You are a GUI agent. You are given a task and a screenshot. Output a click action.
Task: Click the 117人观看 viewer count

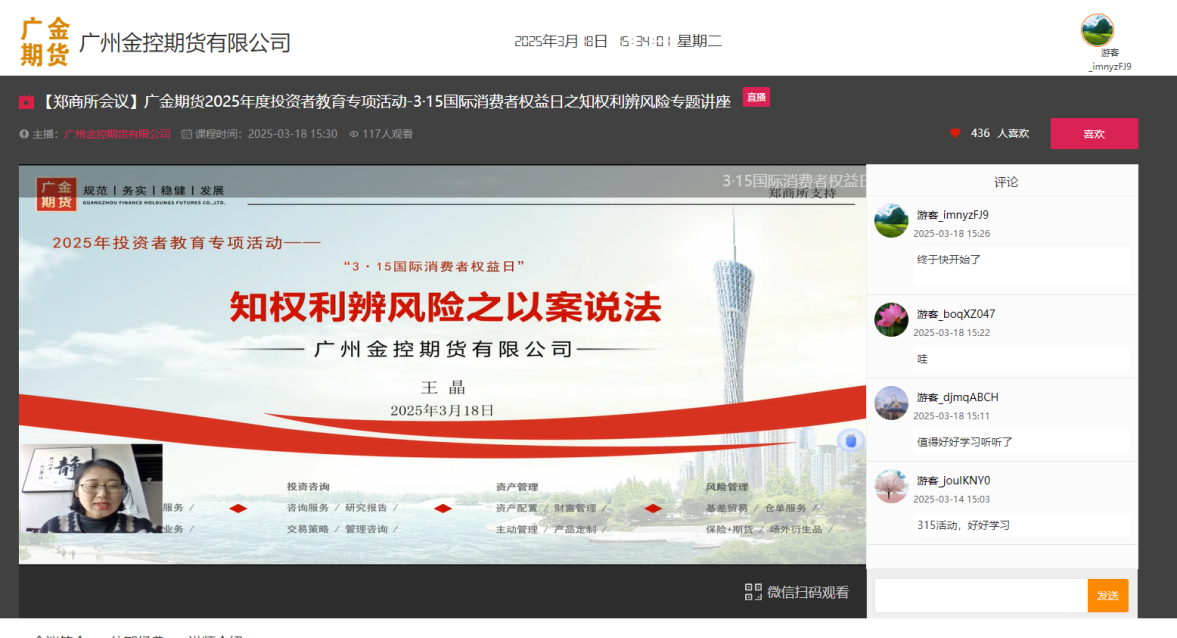click(x=387, y=134)
